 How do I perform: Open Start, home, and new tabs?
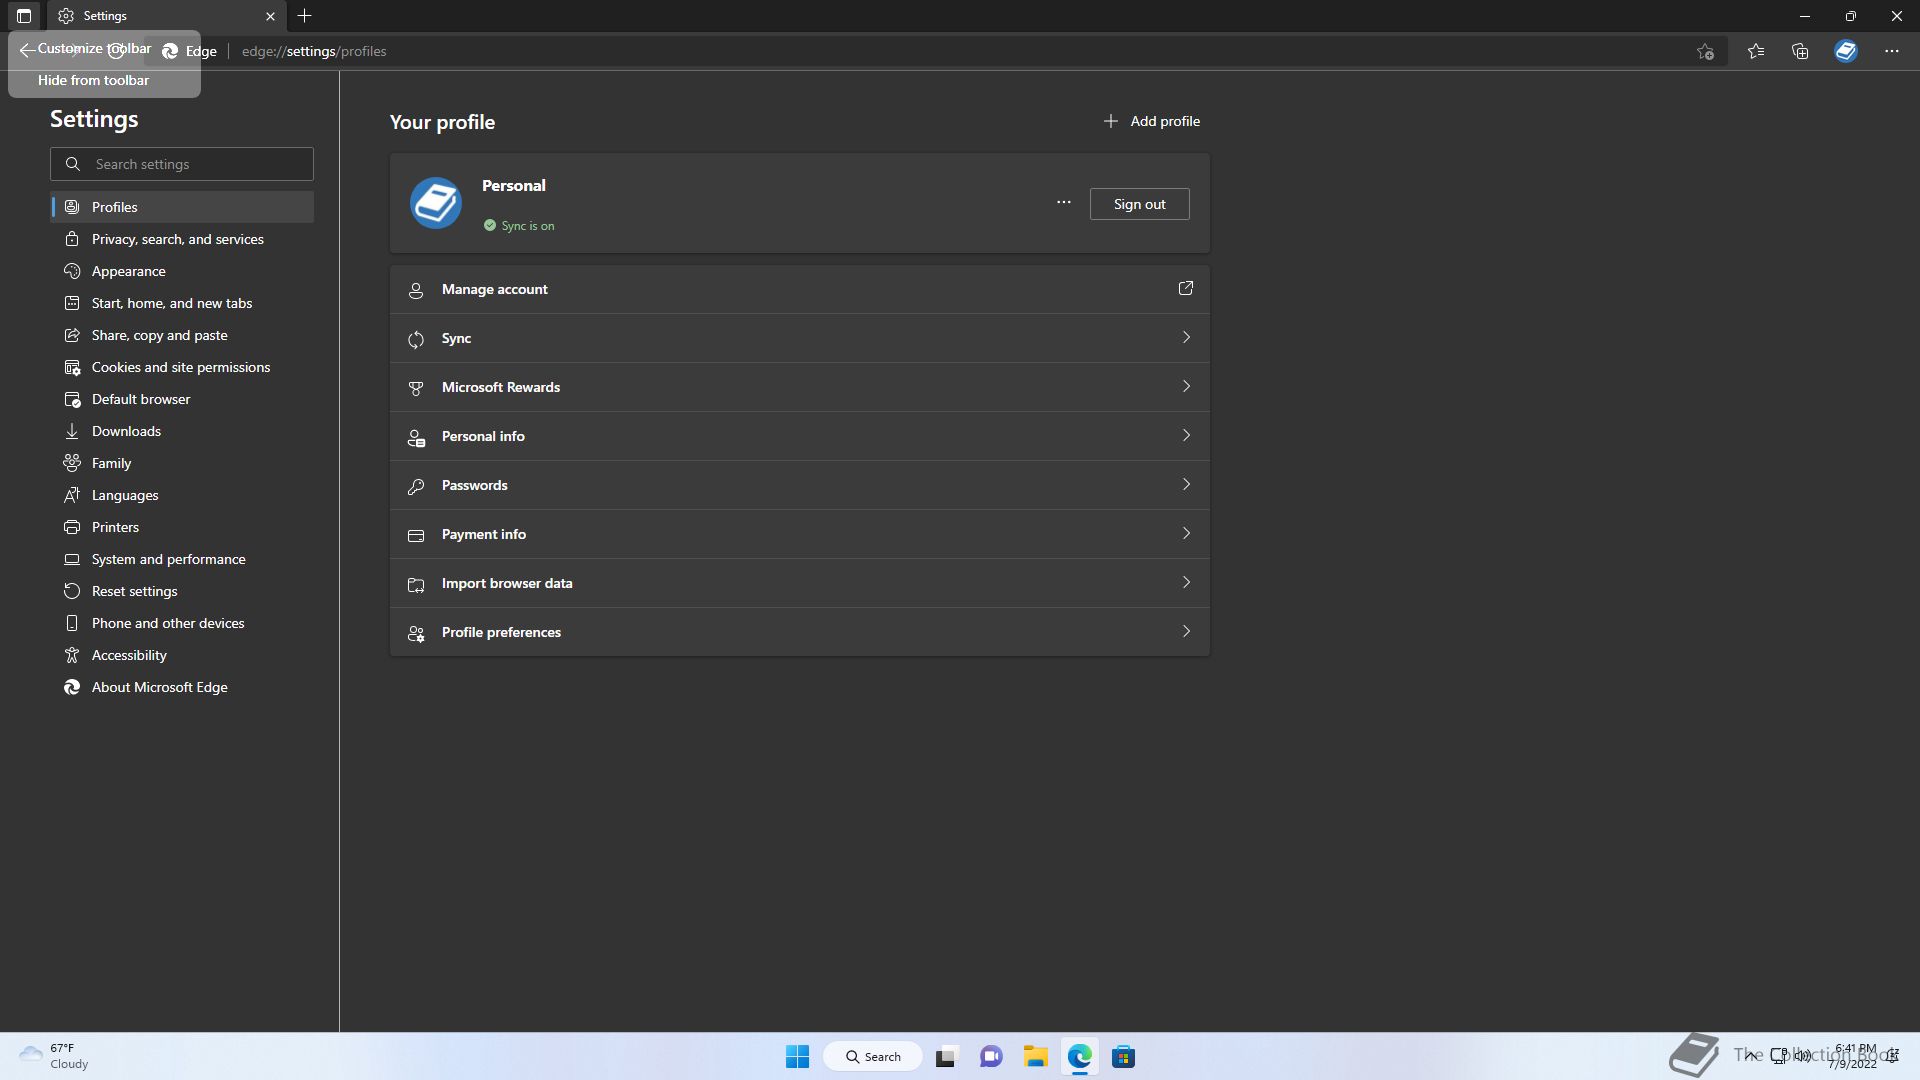182,303
